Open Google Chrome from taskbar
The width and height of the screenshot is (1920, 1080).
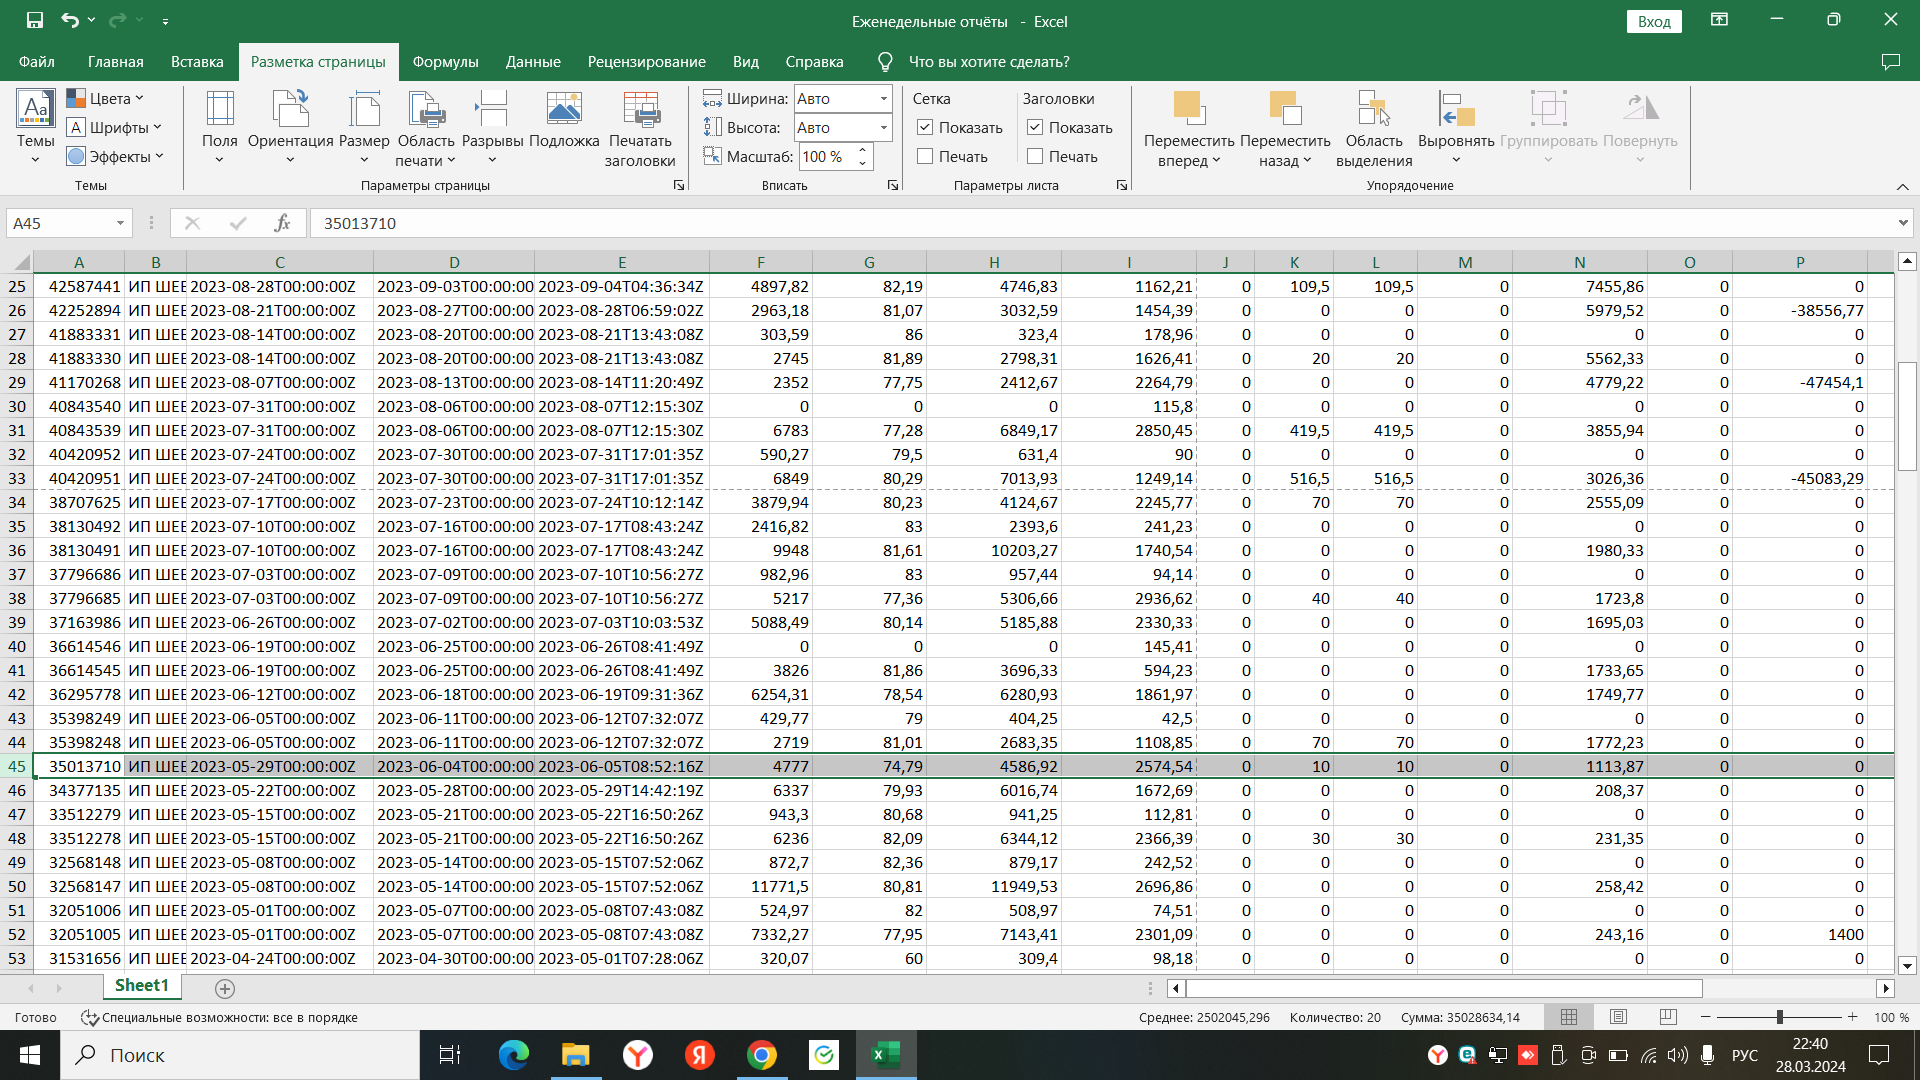[761, 1055]
